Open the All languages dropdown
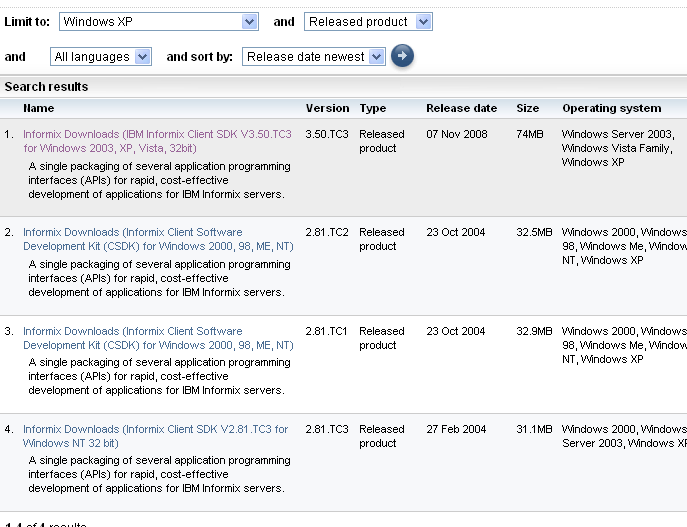This screenshot has width=687, height=527. (x=101, y=57)
